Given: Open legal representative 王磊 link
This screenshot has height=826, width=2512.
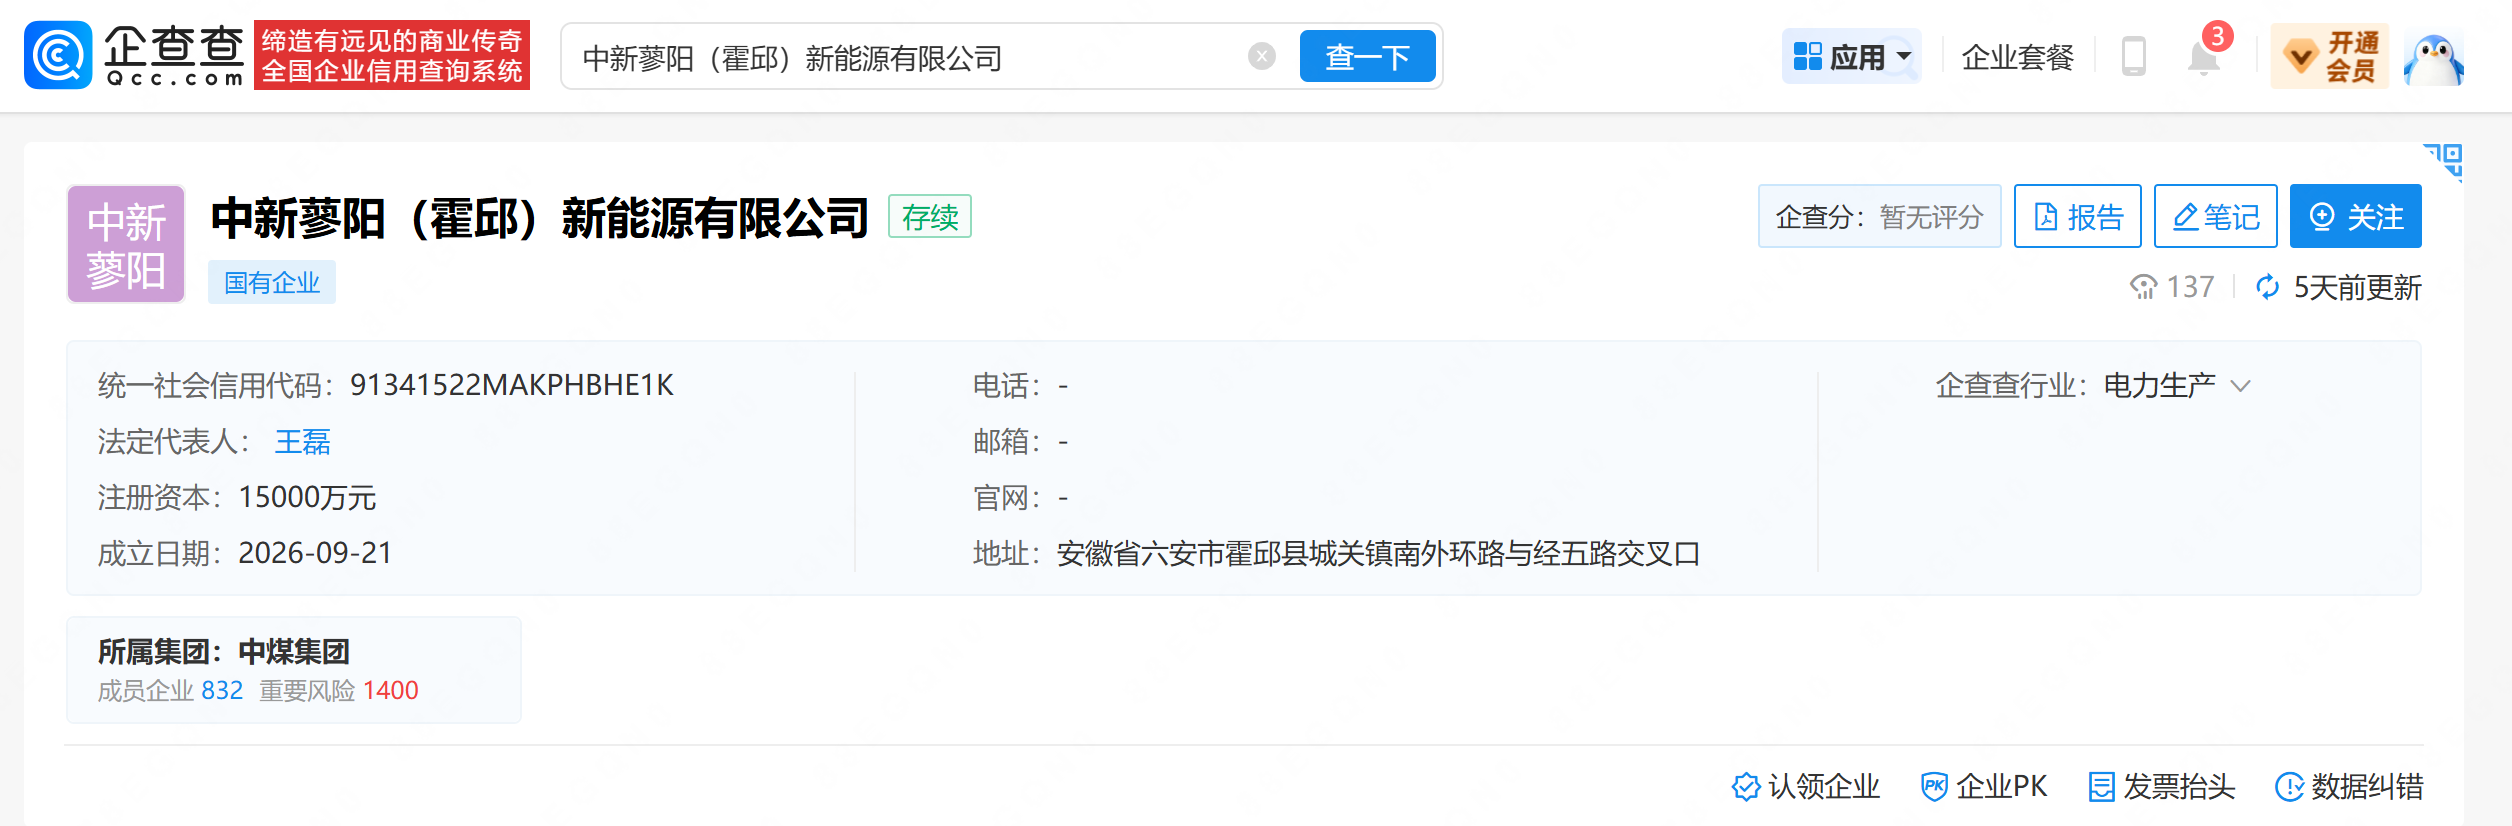Looking at the screenshot, I should pos(303,442).
